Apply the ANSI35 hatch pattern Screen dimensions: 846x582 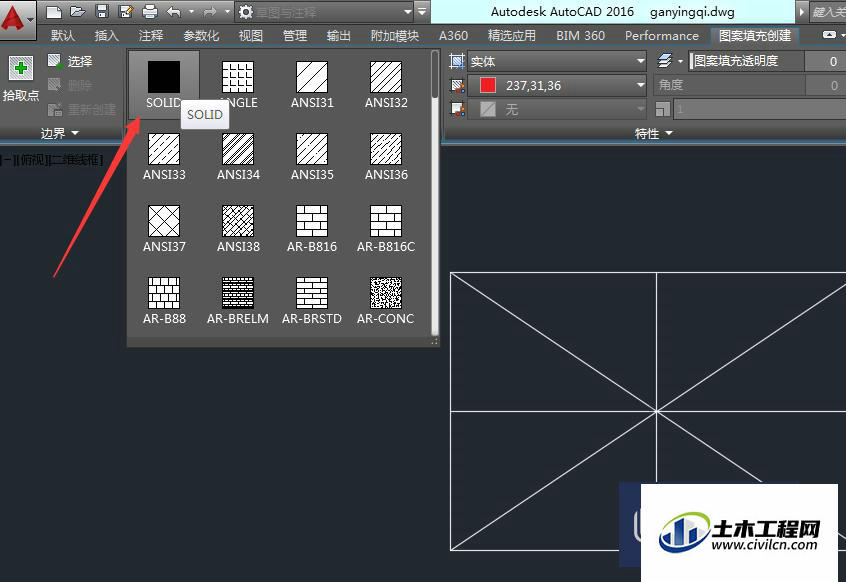tap(312, 156)
